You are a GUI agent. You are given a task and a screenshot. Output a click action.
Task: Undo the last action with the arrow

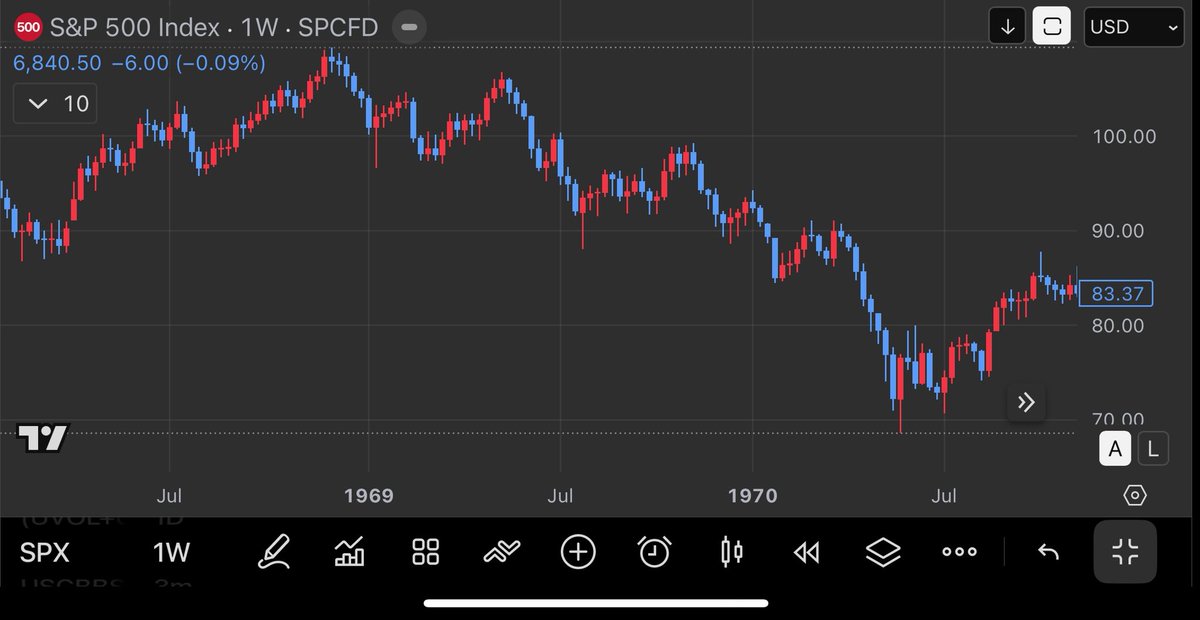click(1048, 551)
